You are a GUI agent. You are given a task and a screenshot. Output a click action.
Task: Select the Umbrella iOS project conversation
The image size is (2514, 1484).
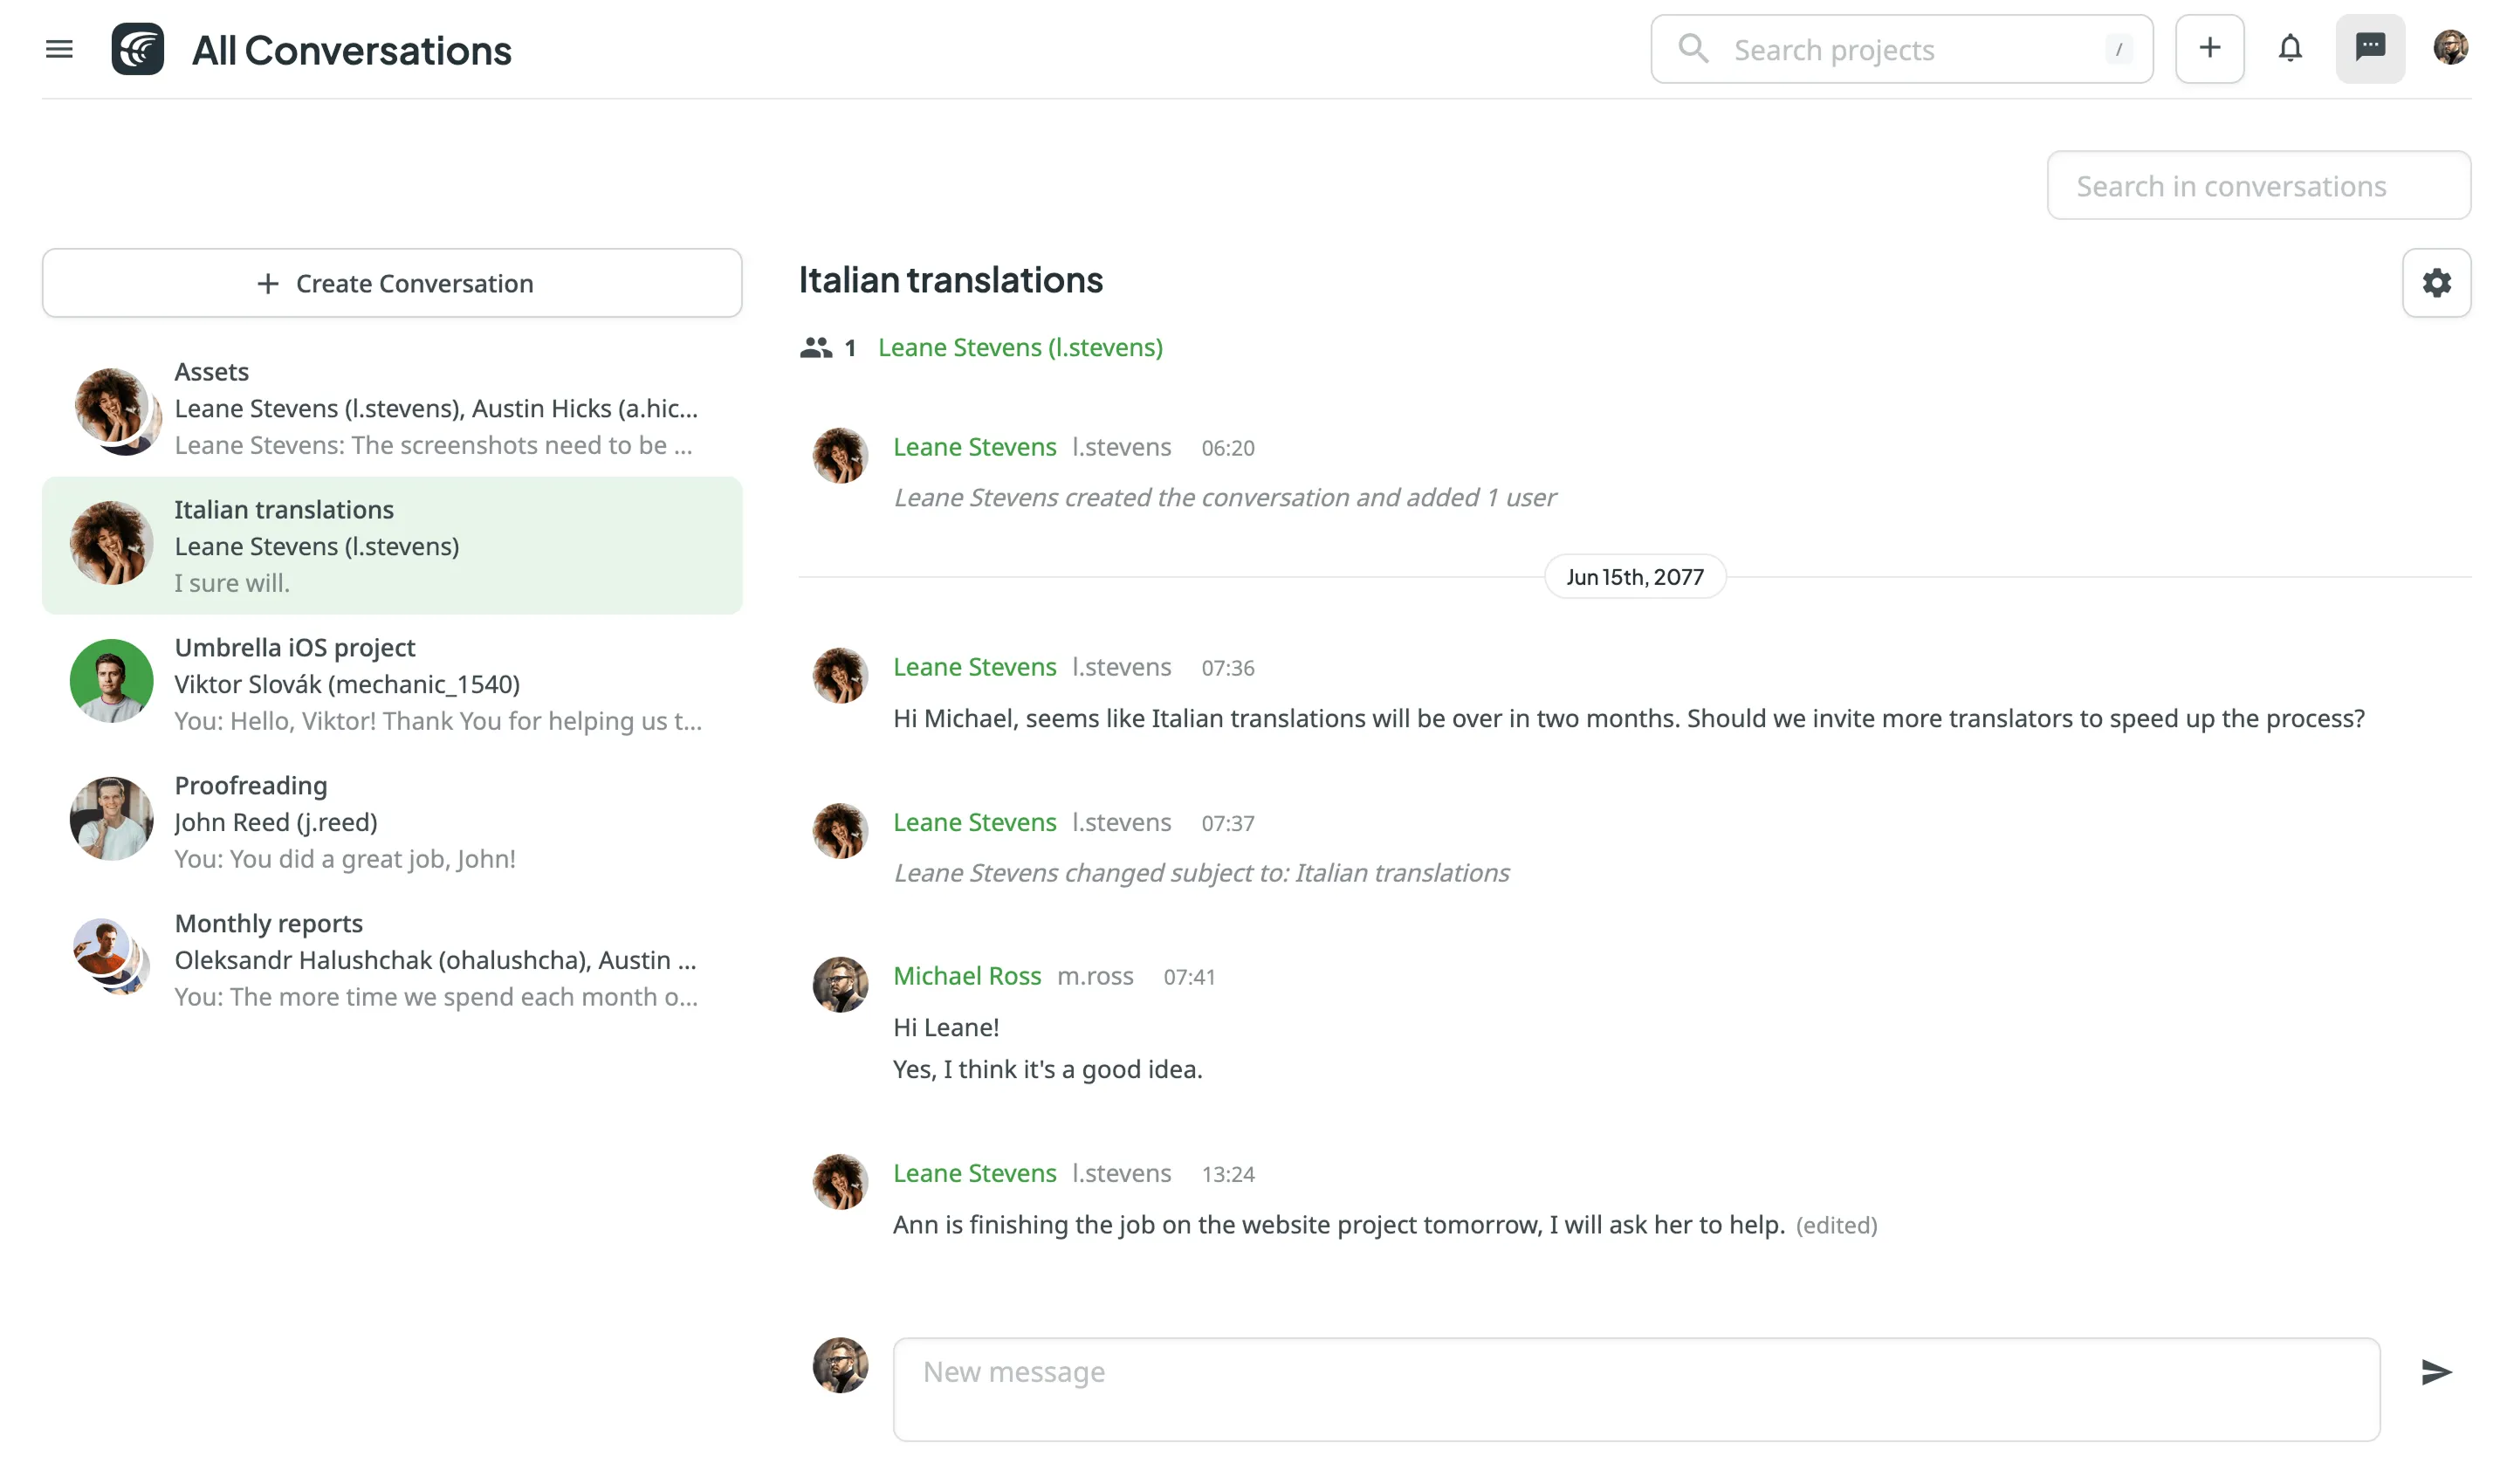(392, 684)
